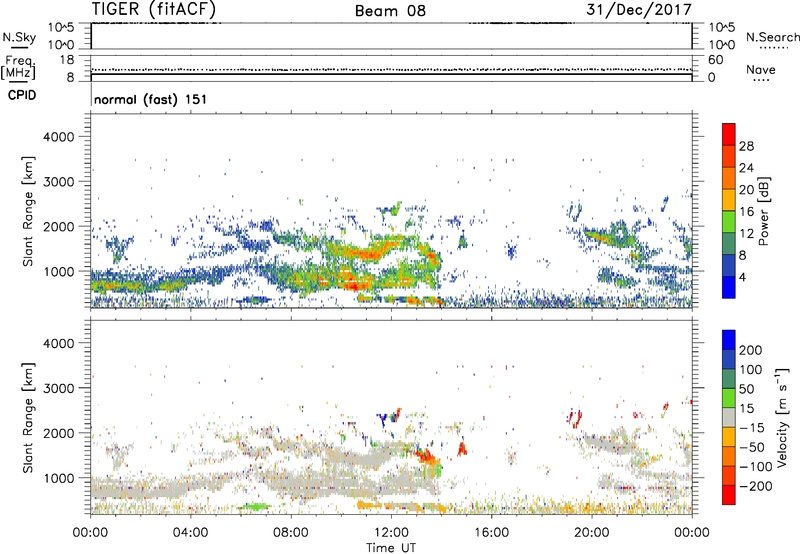This screenshot has height=554, width=800.
Task: Click the 1000 tick of the velocity panel
Action: point(59,478)
